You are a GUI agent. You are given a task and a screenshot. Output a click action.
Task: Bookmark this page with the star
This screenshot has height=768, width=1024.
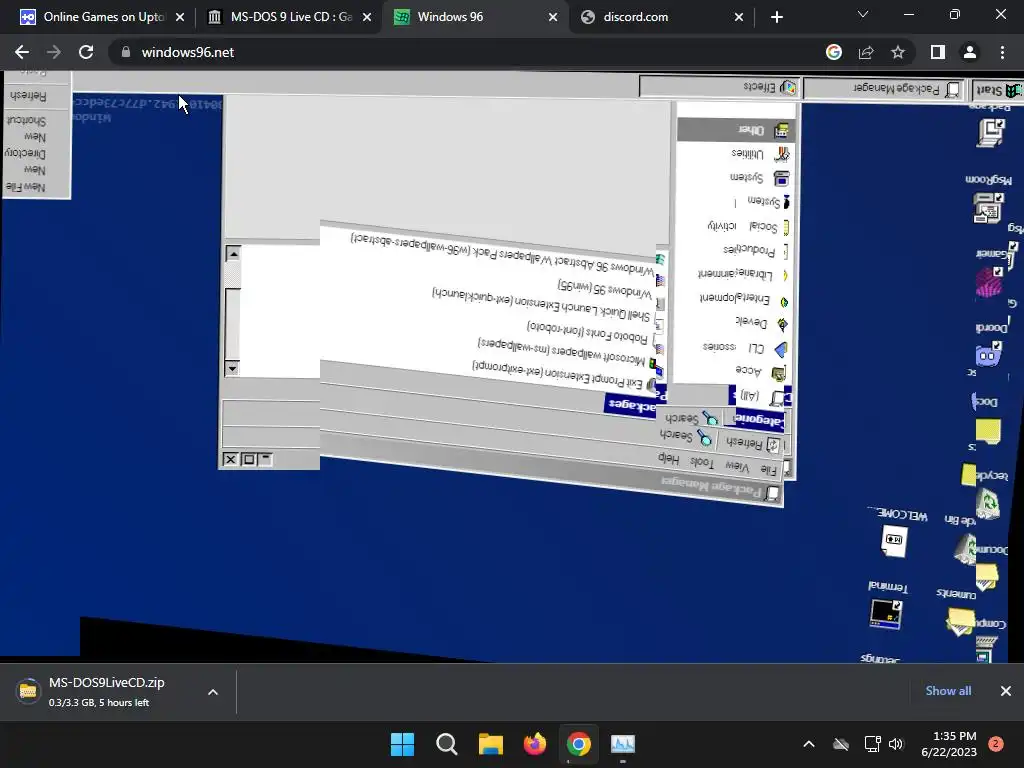pyautogui.click(x=898, y=52)
